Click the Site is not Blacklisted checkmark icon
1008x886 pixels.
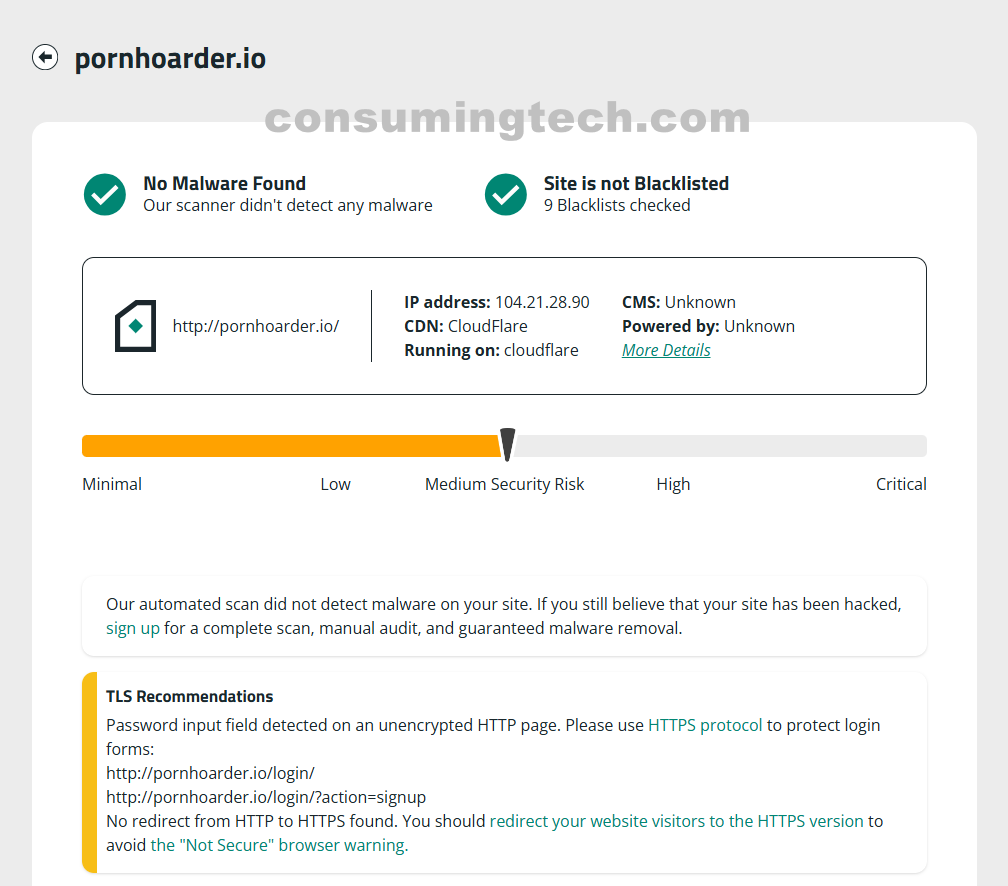coord(506,194)
